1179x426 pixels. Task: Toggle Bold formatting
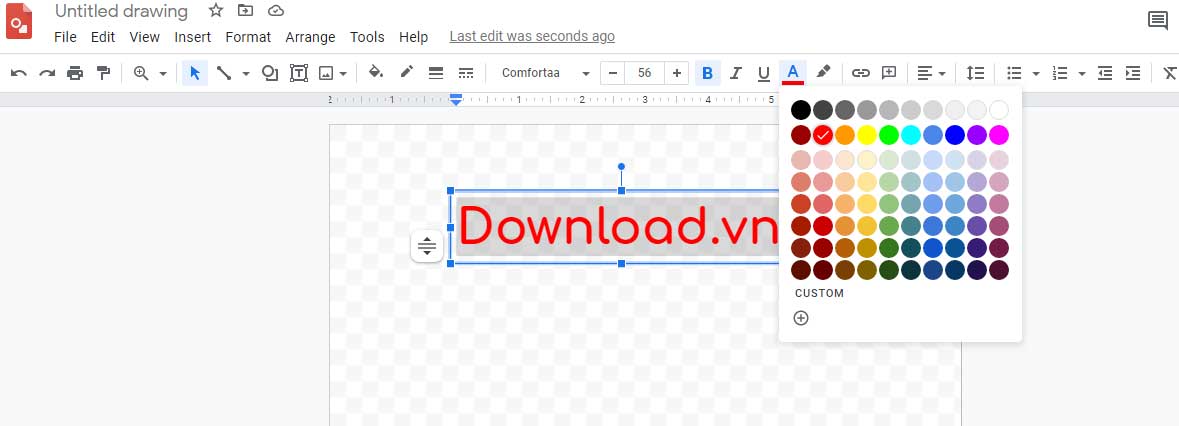click(707, 73)
